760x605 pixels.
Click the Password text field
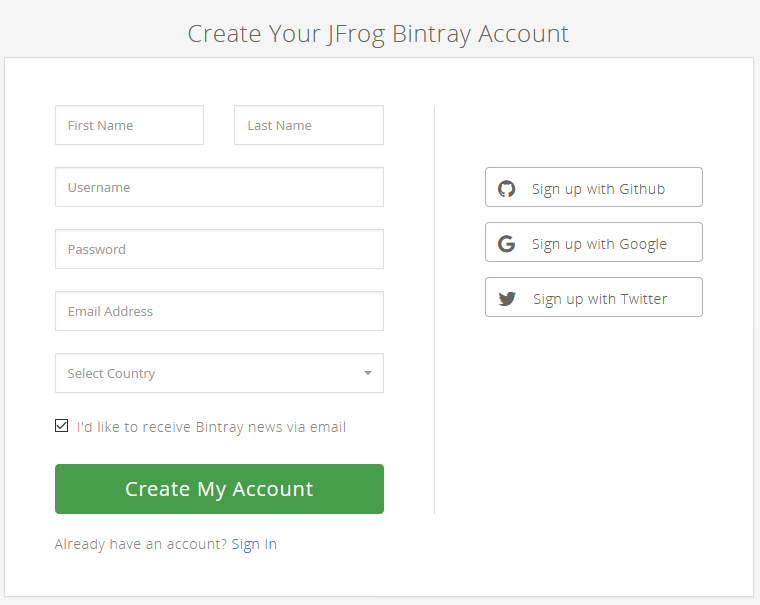coord(219,249)
